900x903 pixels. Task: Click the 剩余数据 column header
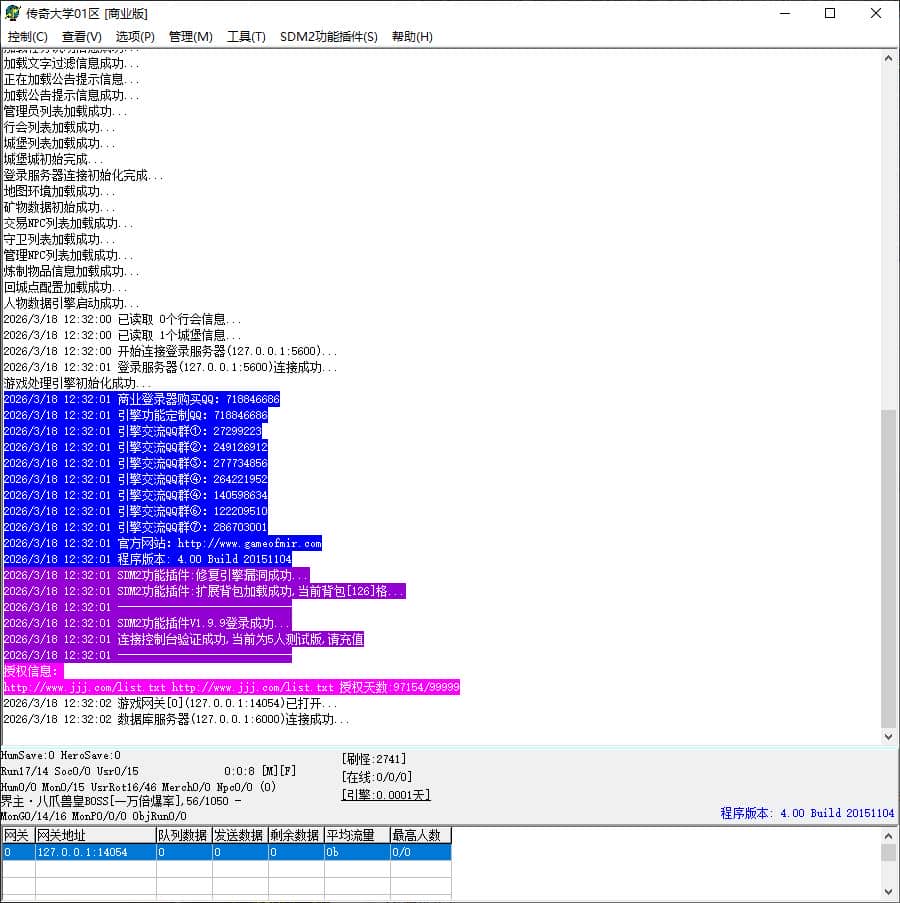point(297,835)
